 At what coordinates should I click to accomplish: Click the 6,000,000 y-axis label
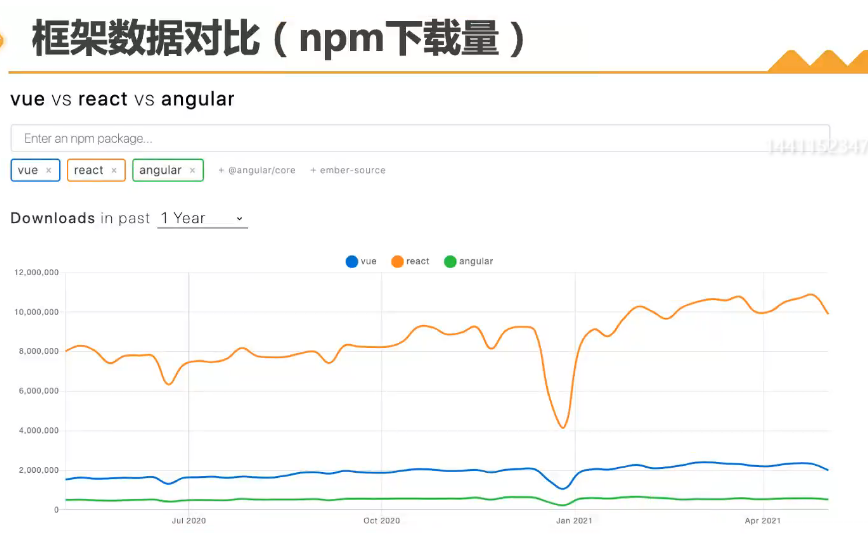pos(39,391)
